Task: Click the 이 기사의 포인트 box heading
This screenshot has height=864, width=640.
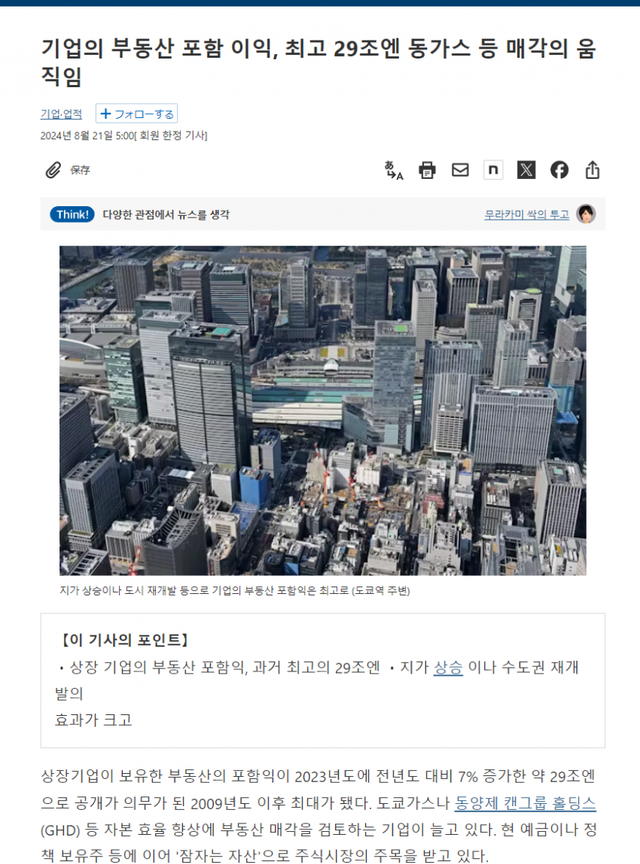Action: pyautogui.click(x=125, y=640)
